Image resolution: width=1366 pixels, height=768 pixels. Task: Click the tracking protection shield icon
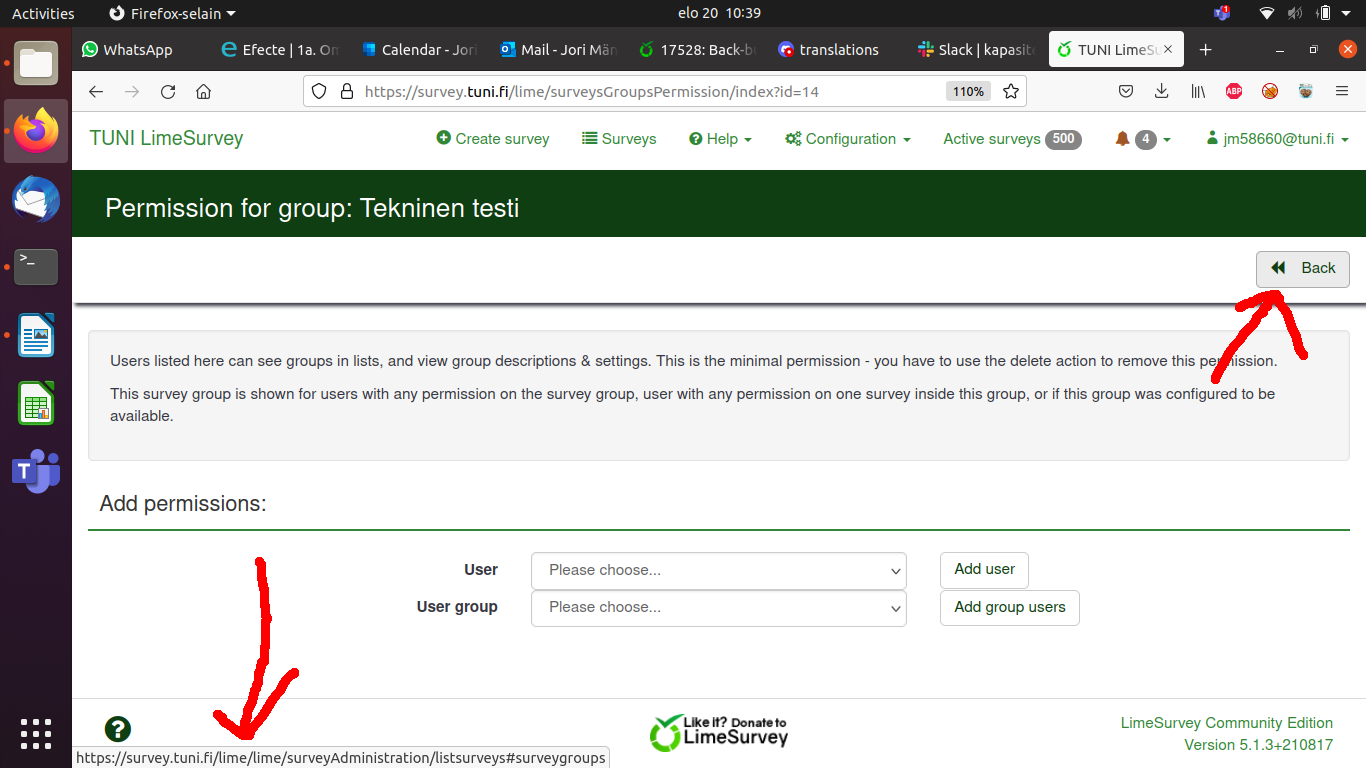click(x=319, y=91)
